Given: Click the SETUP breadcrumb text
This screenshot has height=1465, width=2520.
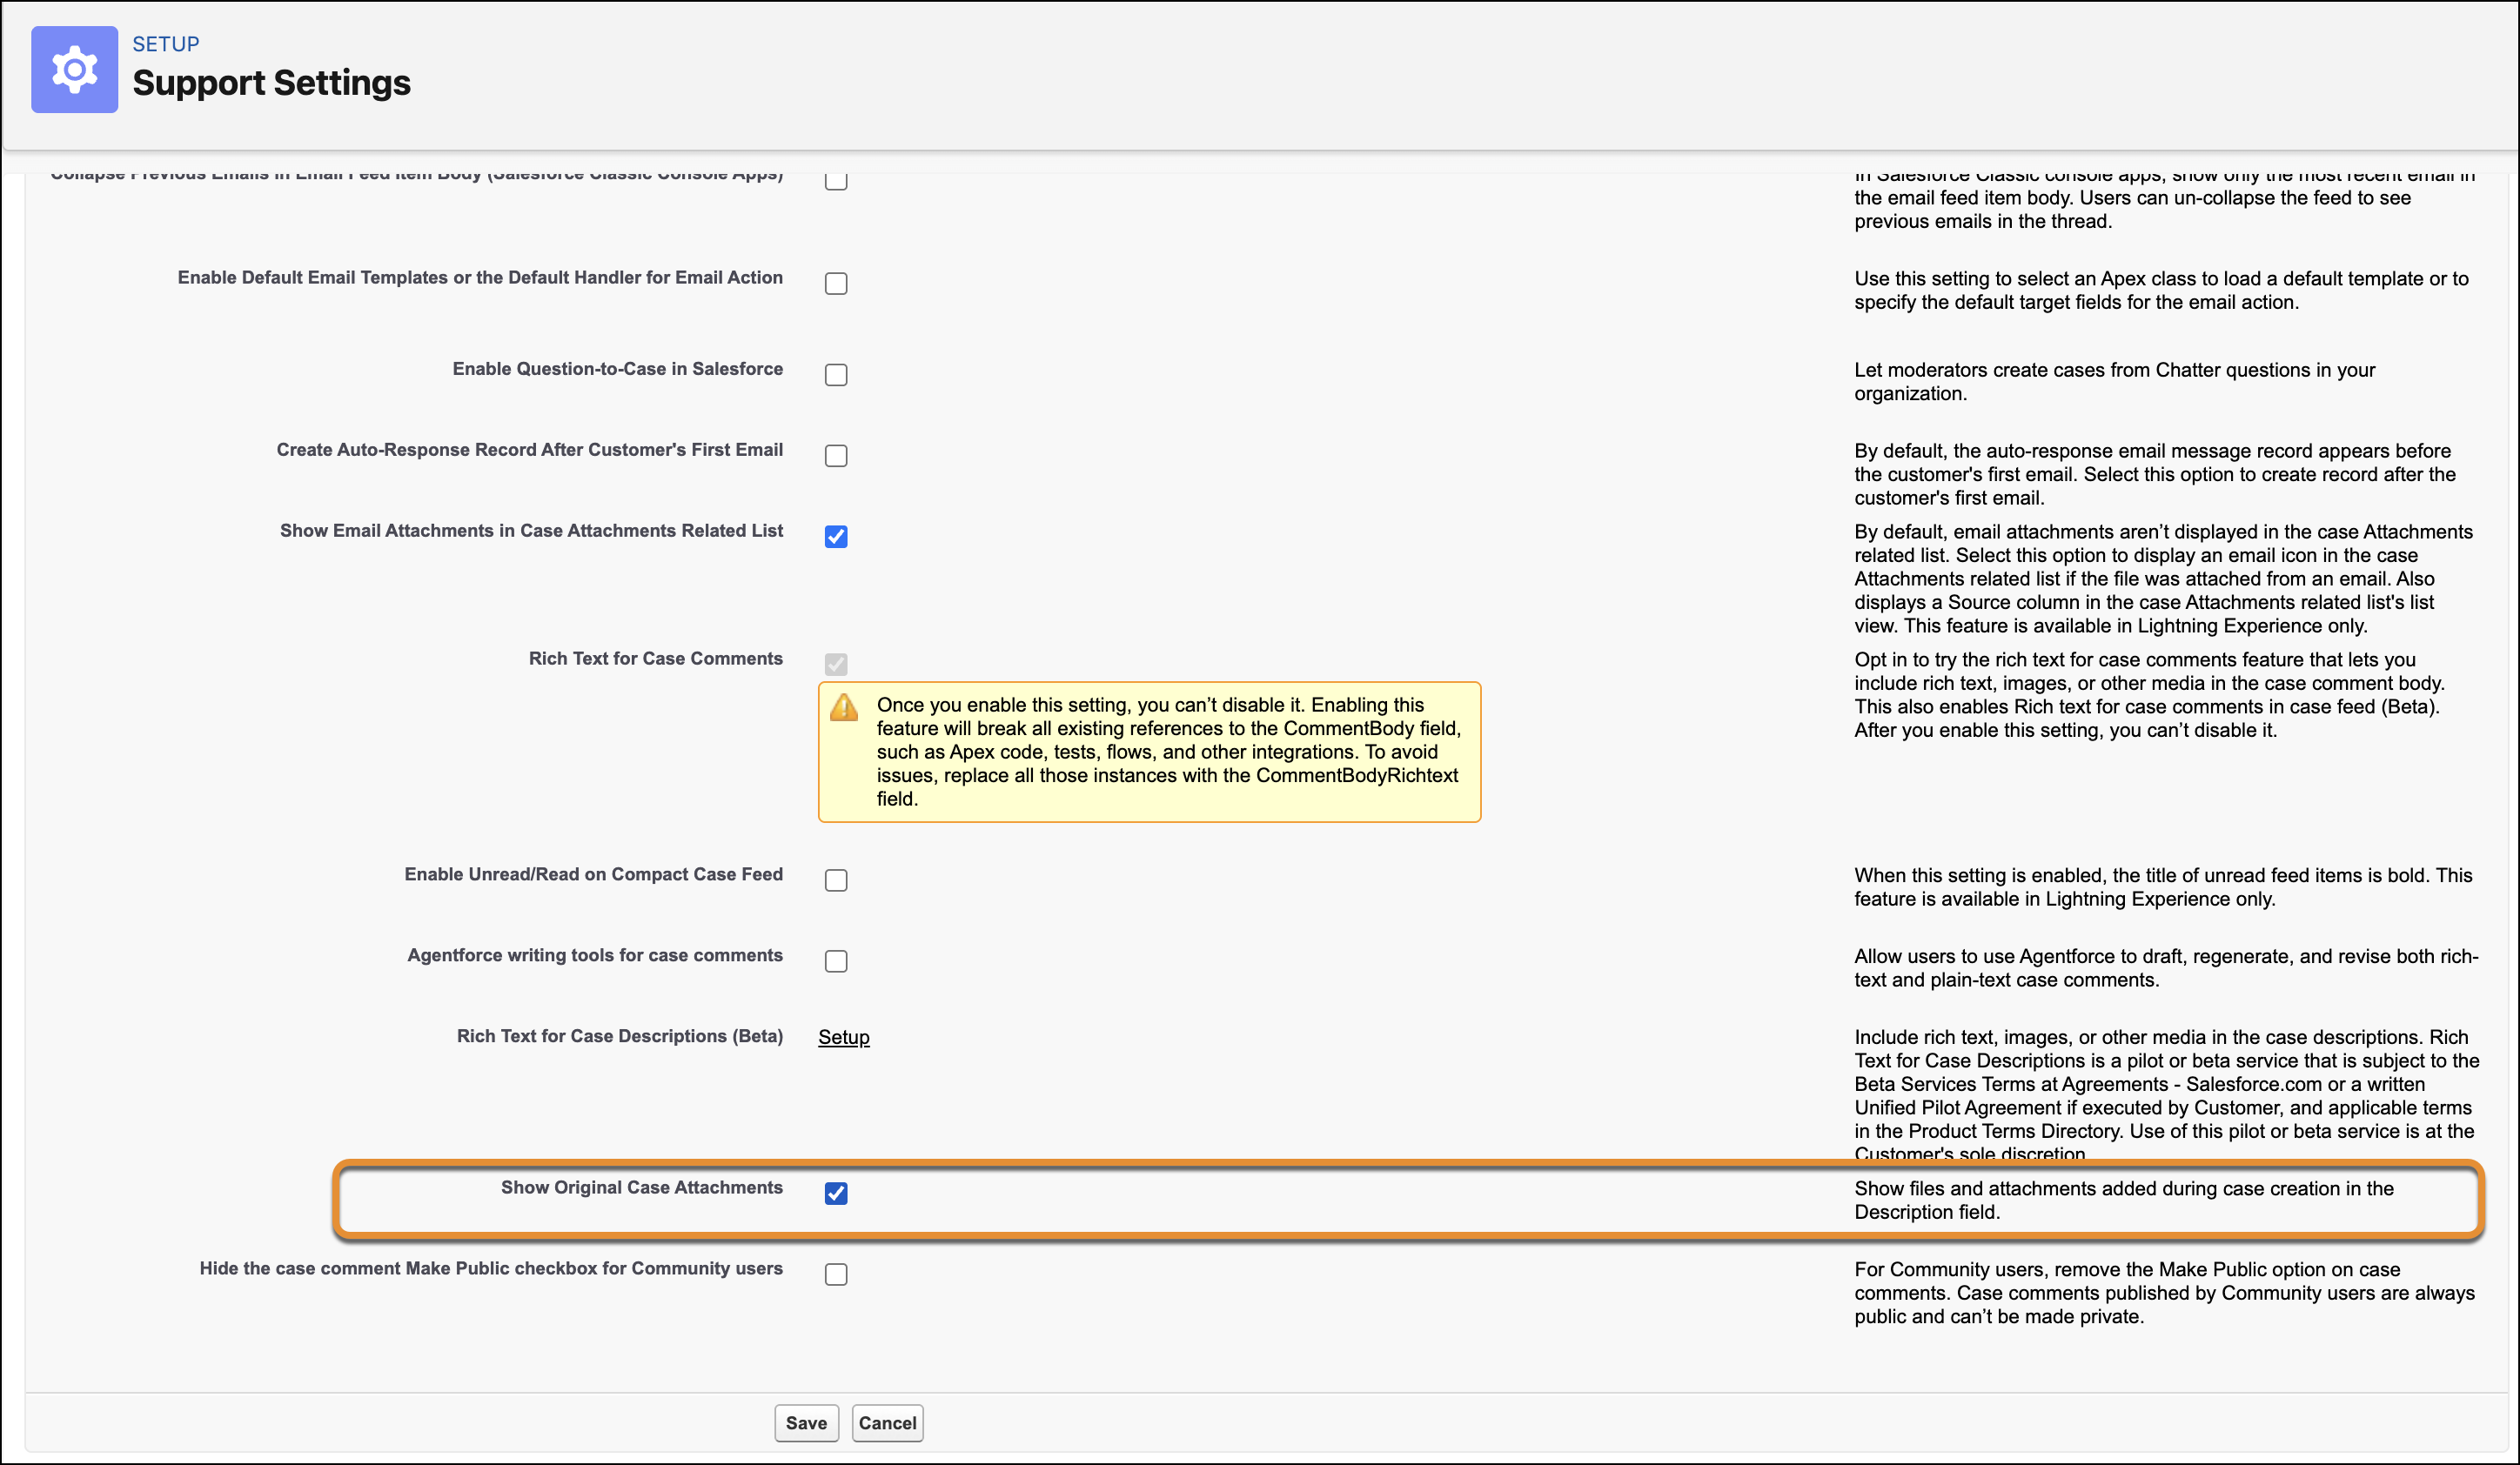Looking at the screenshot, I should (x=166, y=44).
